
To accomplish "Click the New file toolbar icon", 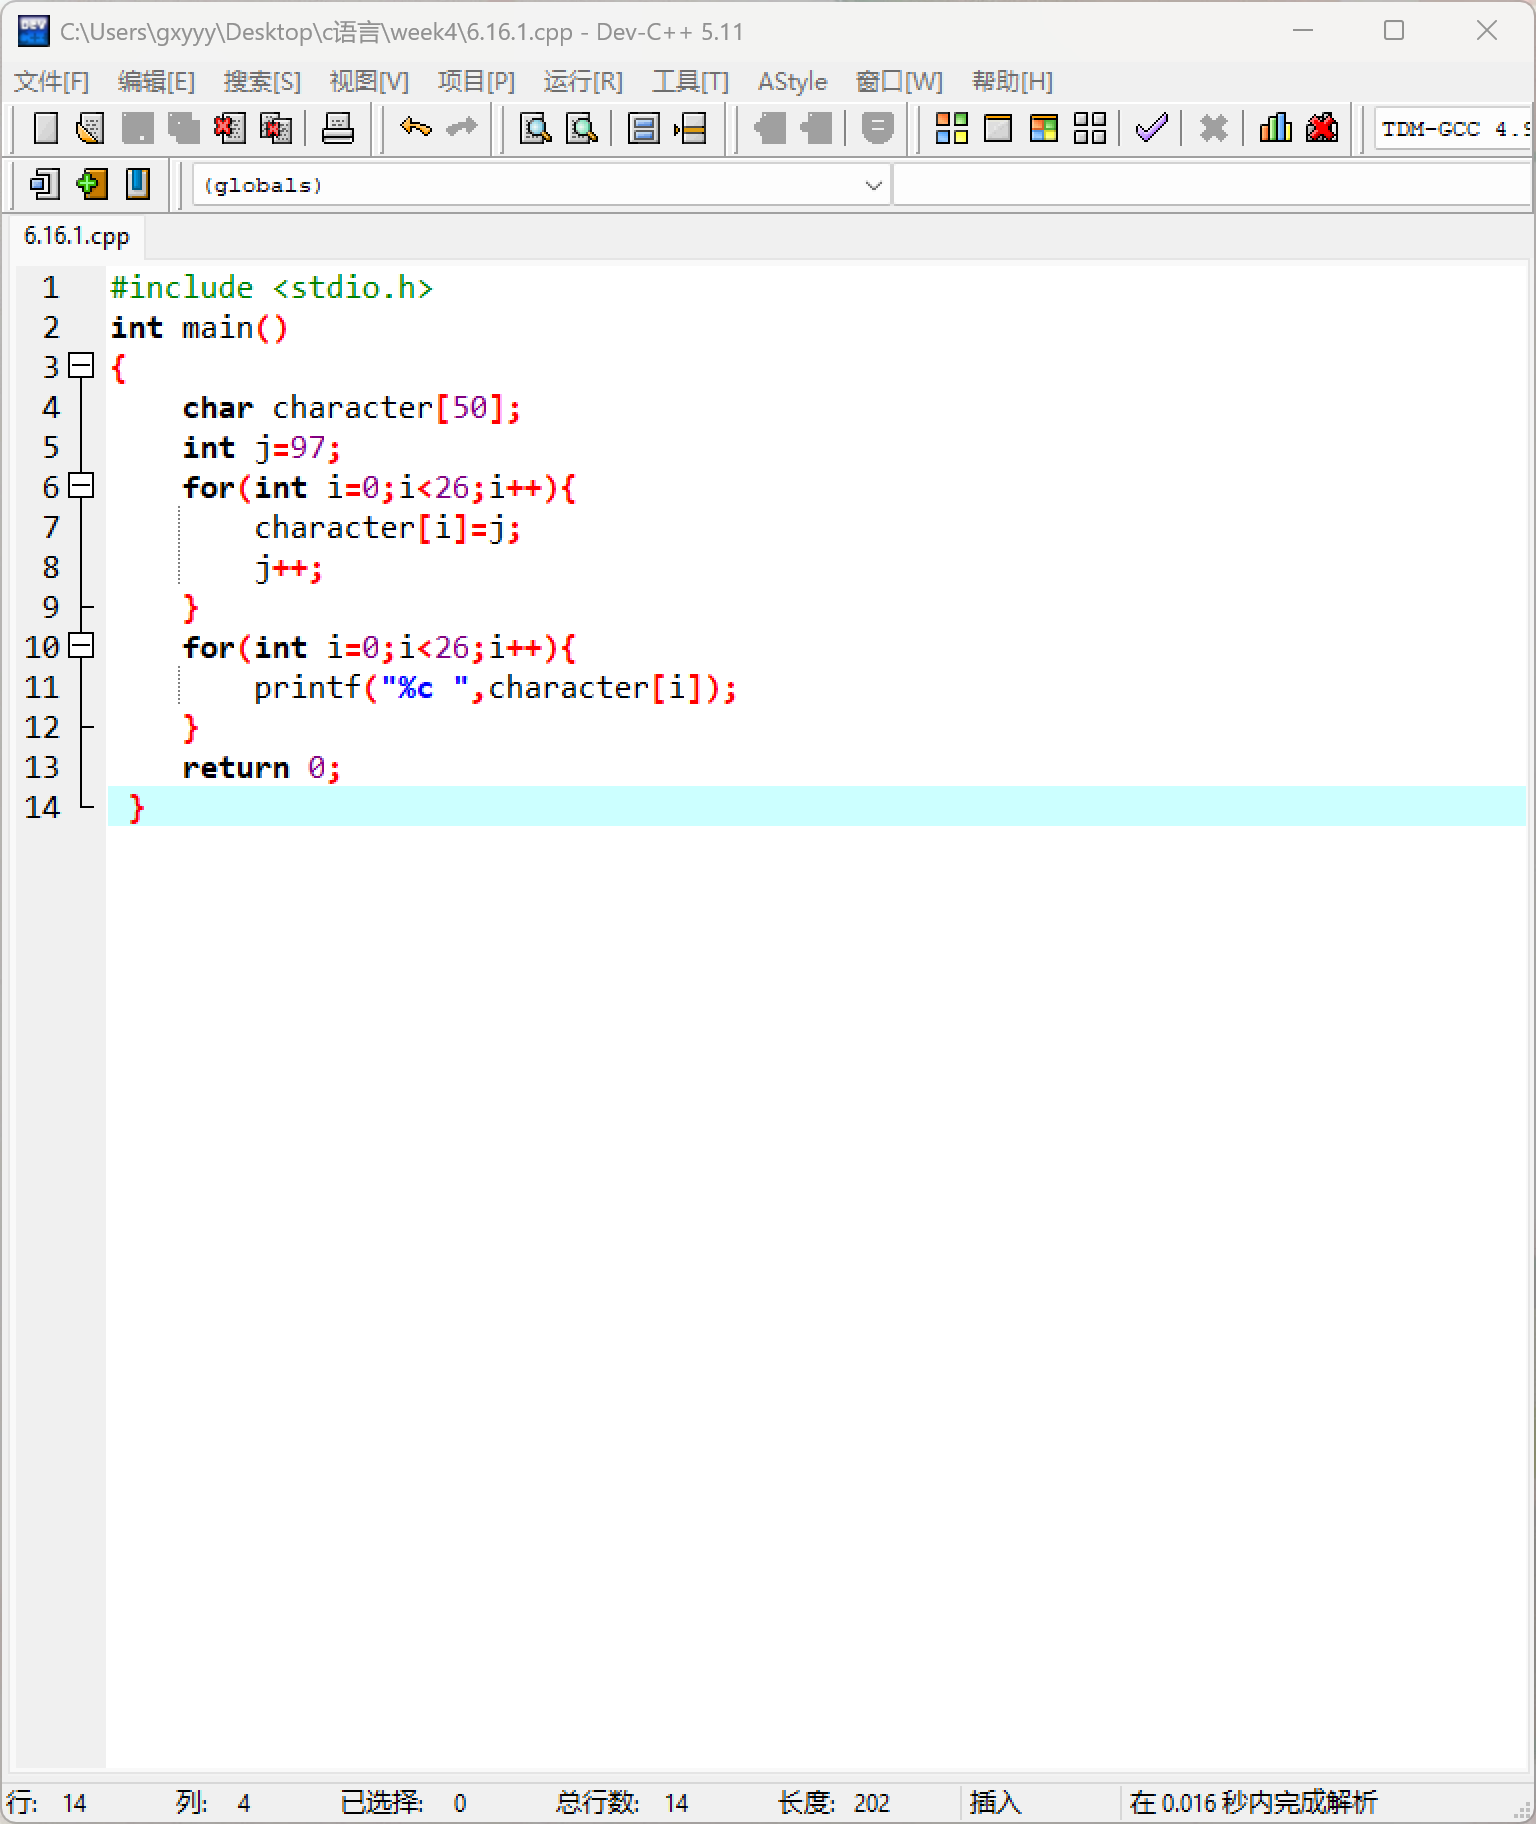I will (45, 128).
